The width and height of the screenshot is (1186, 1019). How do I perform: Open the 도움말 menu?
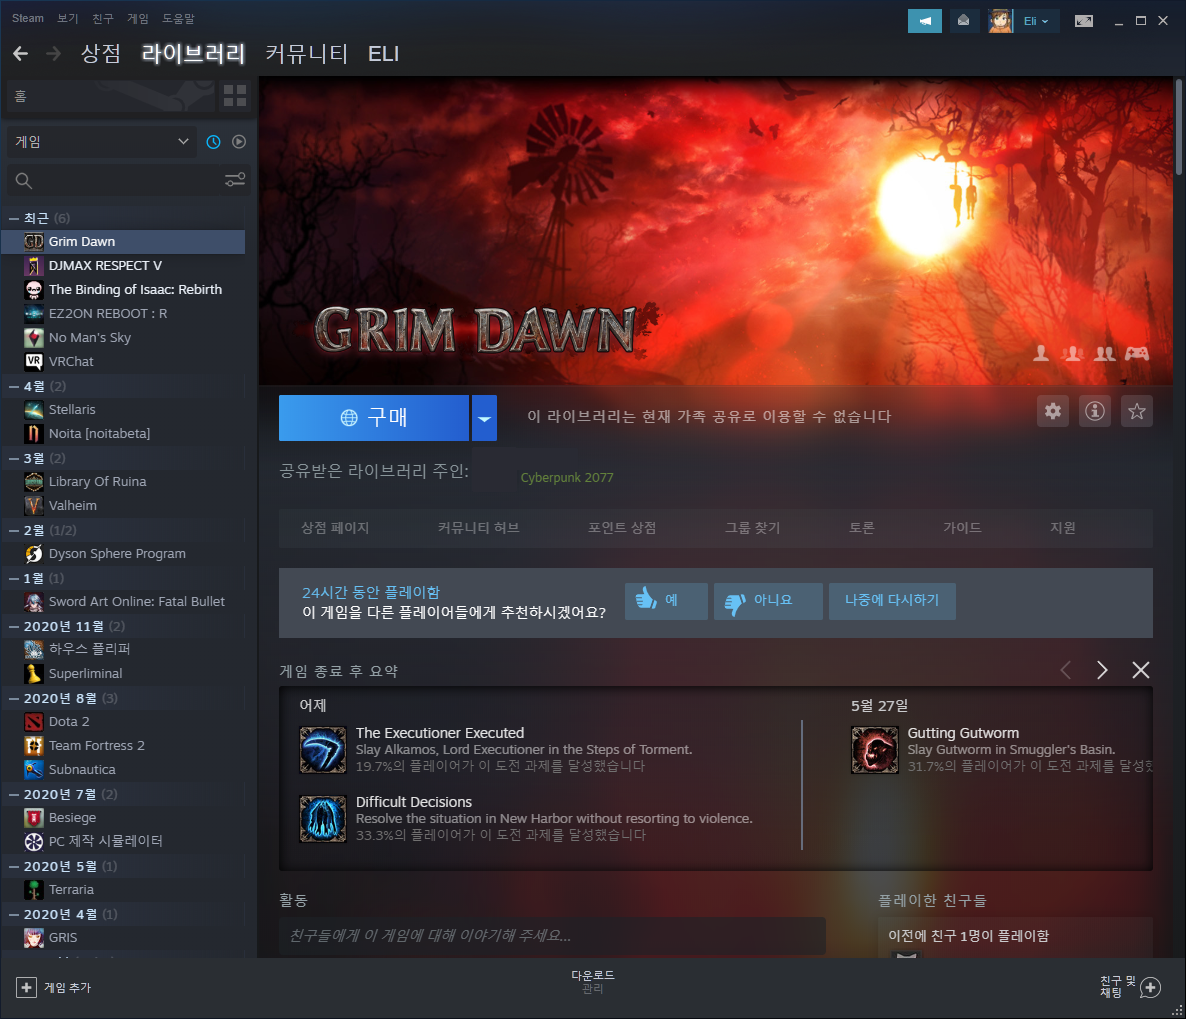[179, 18]
